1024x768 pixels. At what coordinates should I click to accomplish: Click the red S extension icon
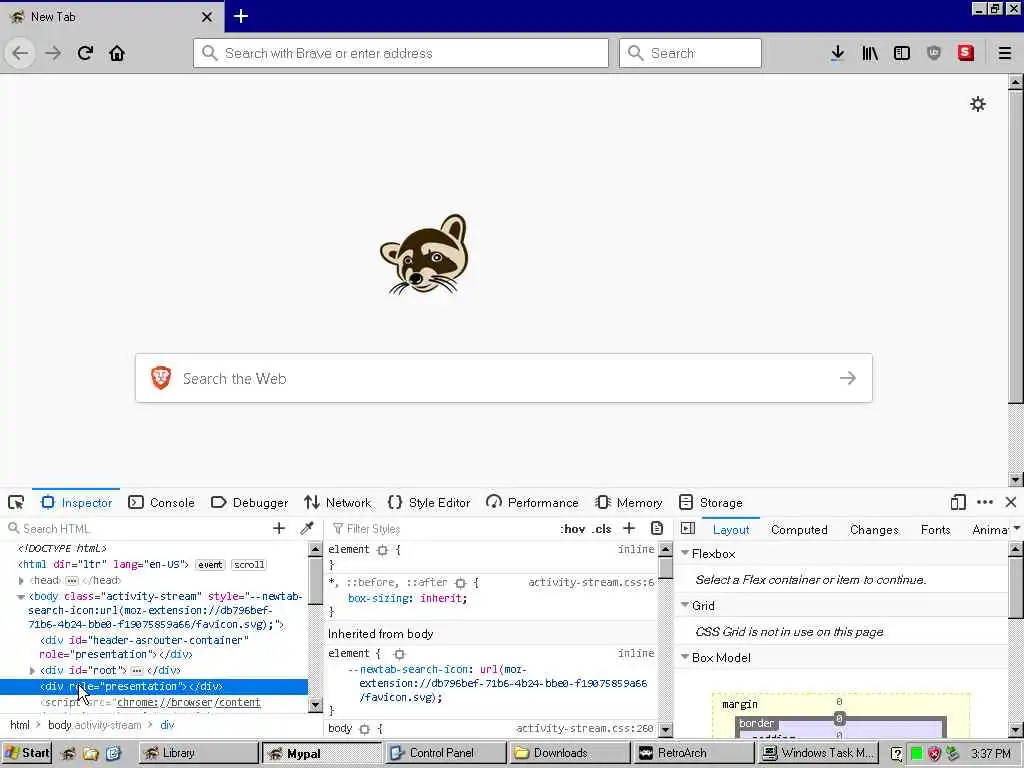[x=966, y=53]
